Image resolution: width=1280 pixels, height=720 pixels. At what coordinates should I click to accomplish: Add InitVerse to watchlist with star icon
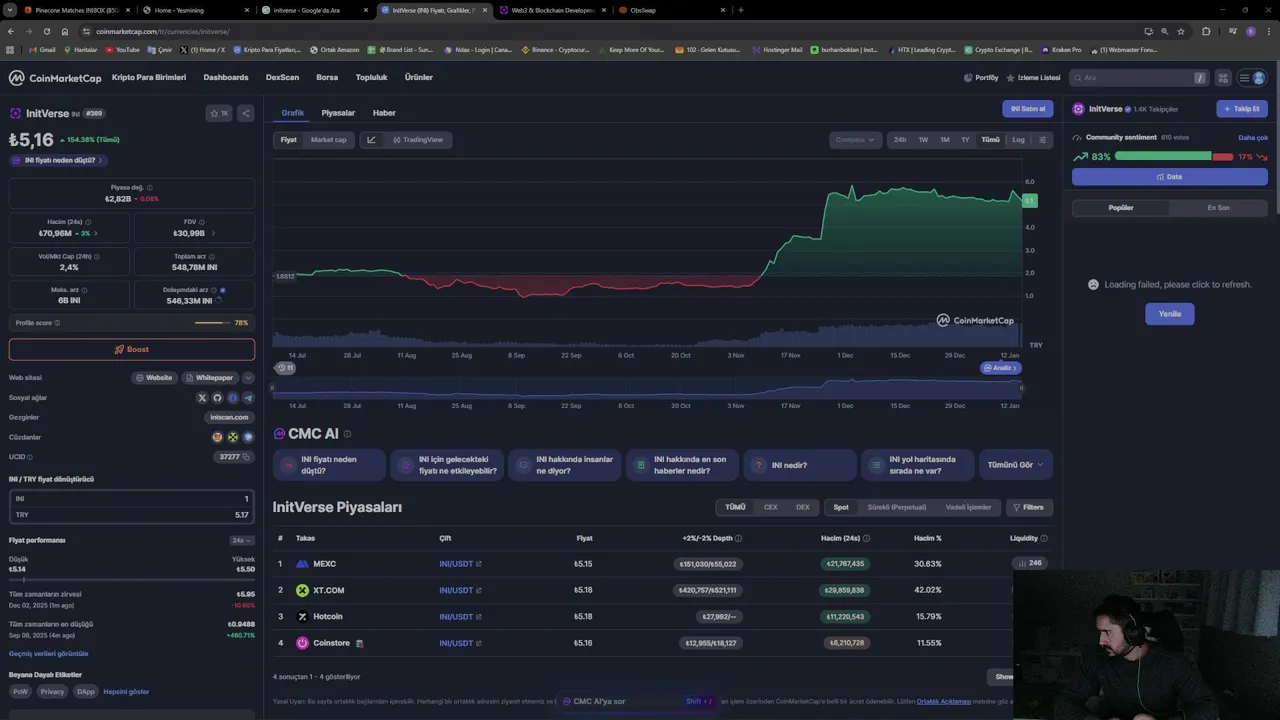click(219, 113)
